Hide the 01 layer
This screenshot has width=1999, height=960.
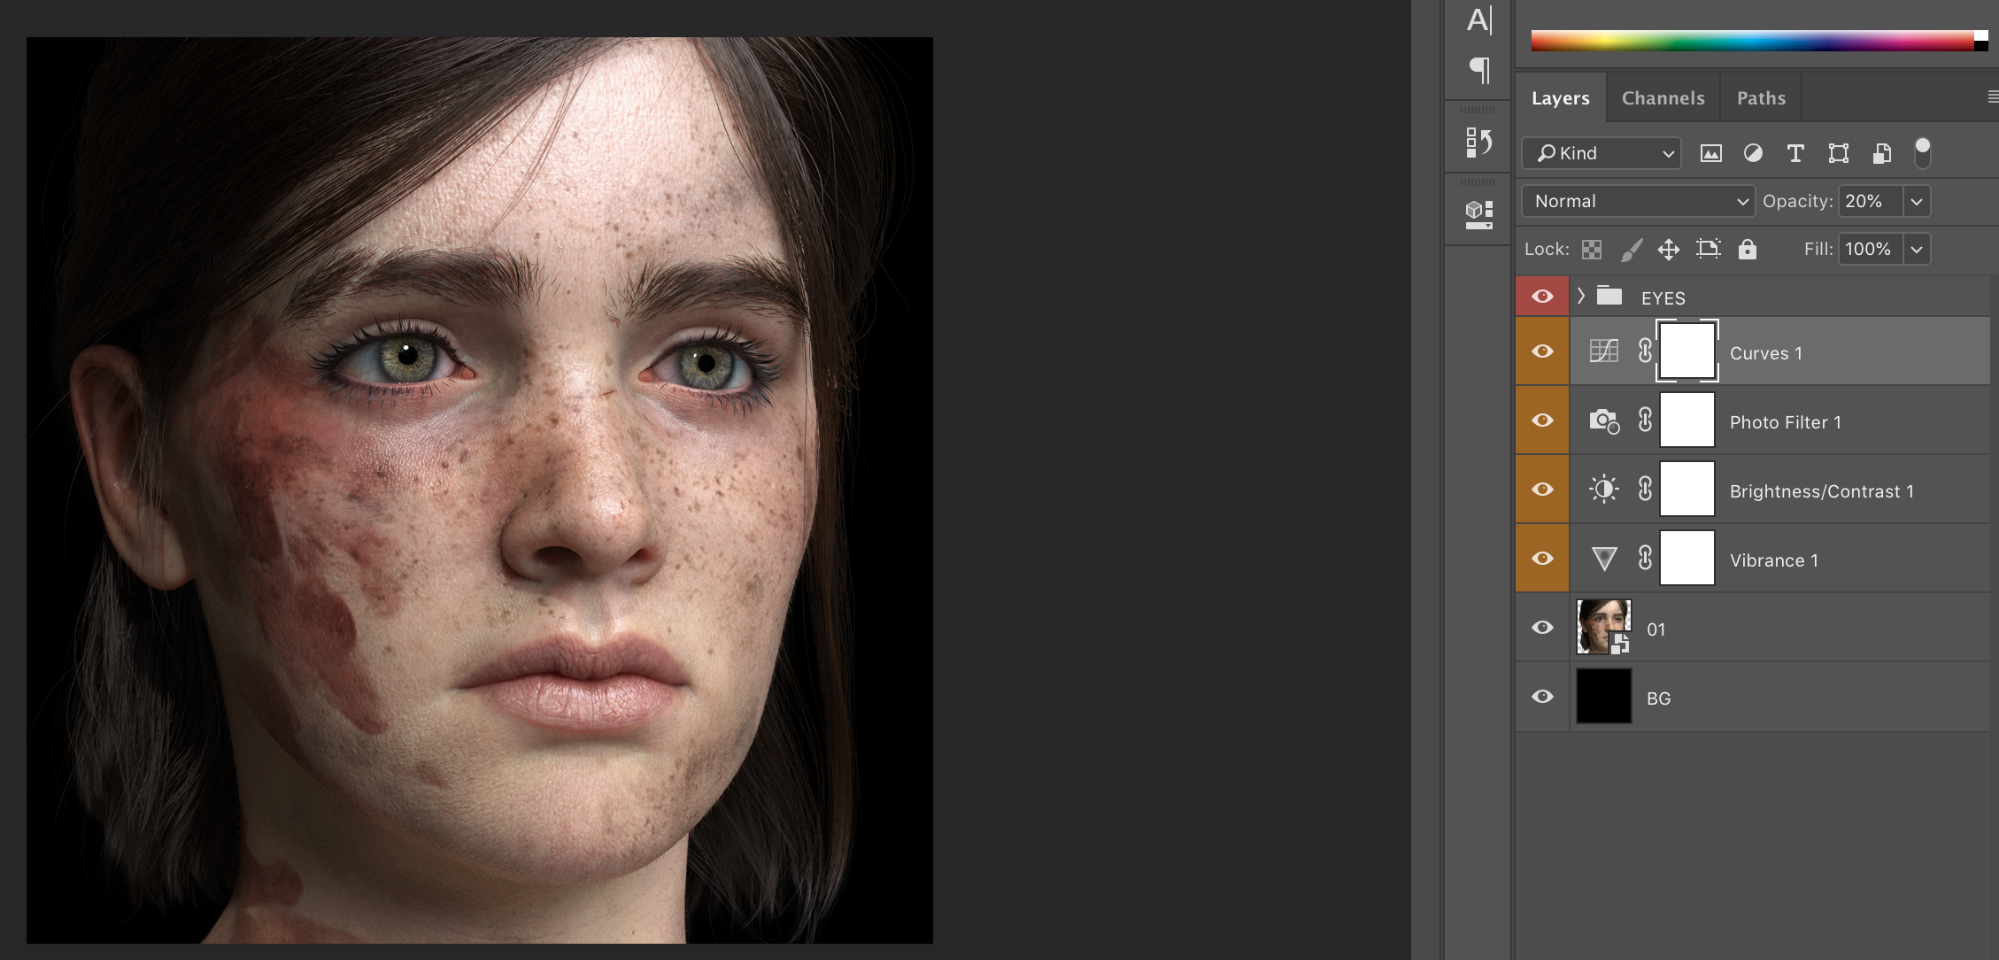tap(1542, 627)
